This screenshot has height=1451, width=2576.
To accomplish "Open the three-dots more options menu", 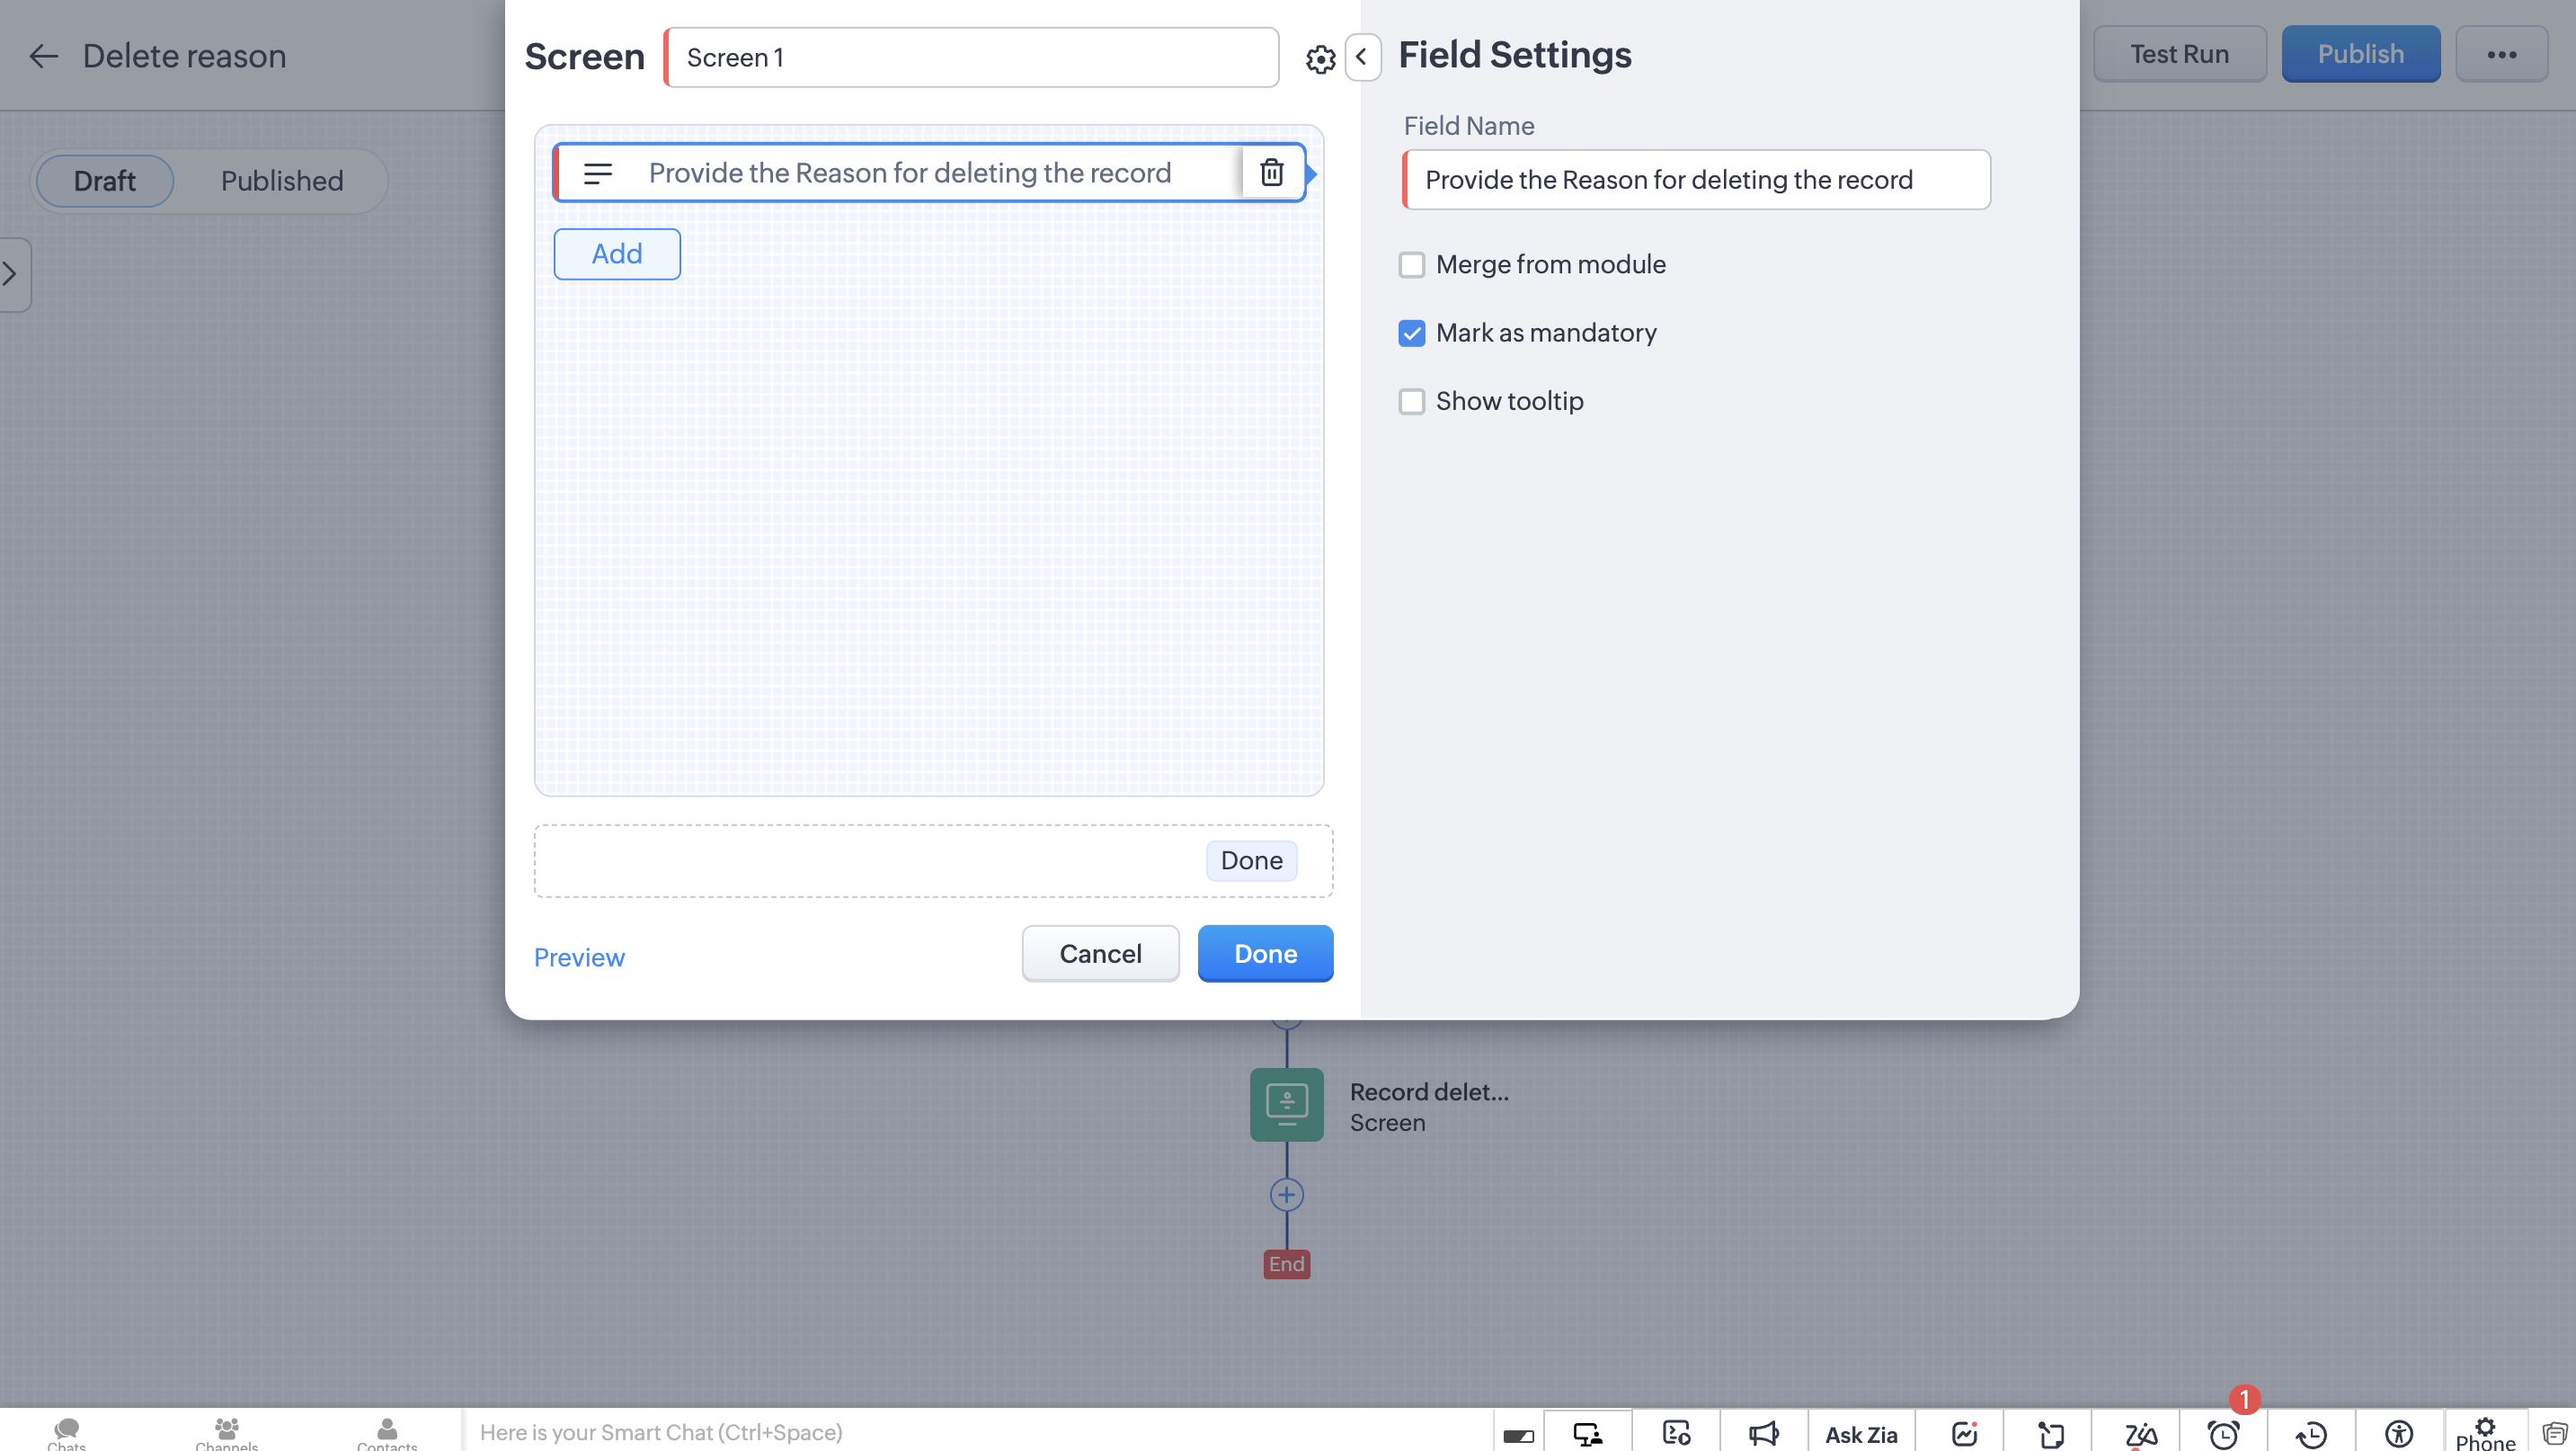I will point(2501,54).
